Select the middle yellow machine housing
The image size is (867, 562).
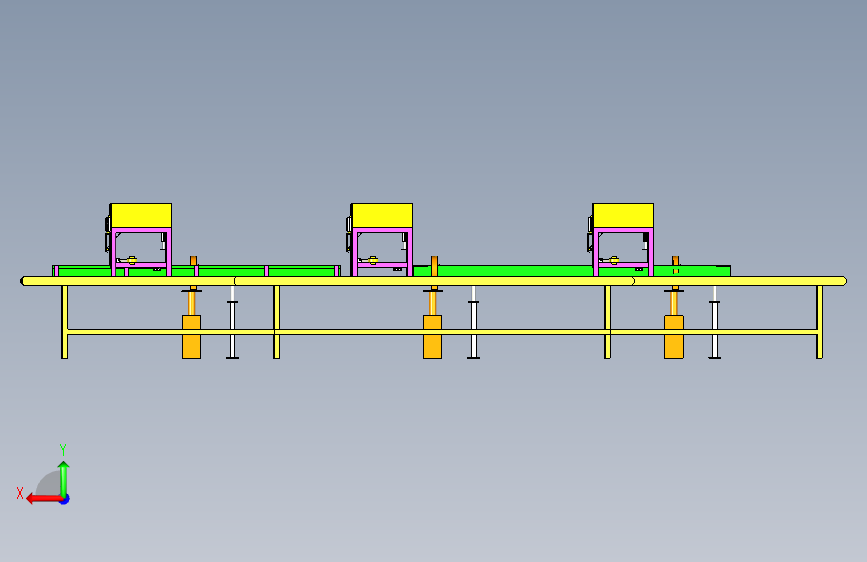[x=382, y=216]
